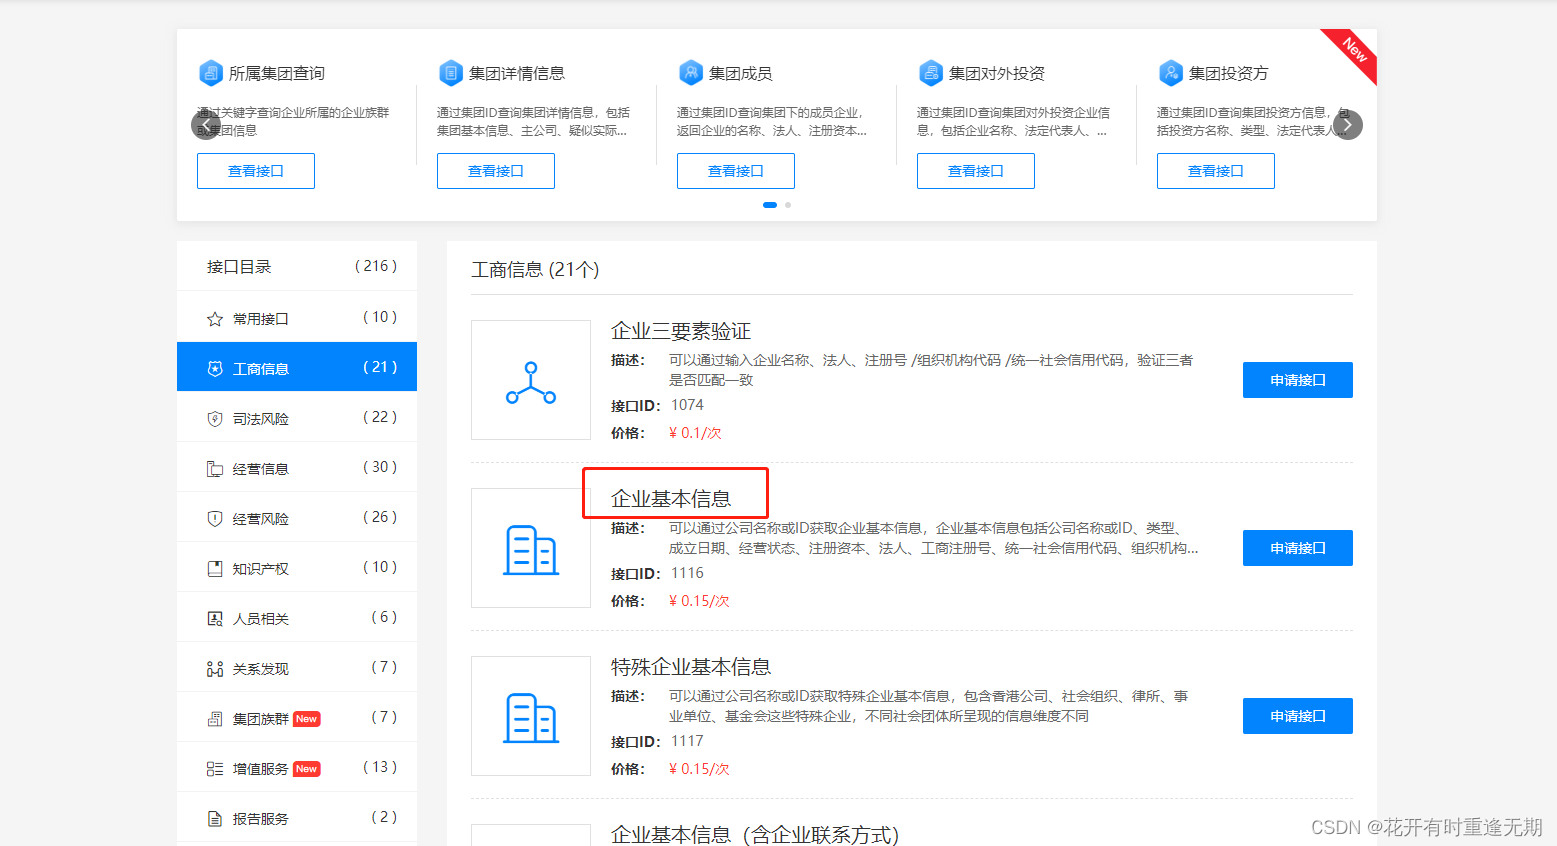Viewport: 1557px width, 846px height.
Task: Click the icon beside 经营信息
Action: tap(214, 469)
